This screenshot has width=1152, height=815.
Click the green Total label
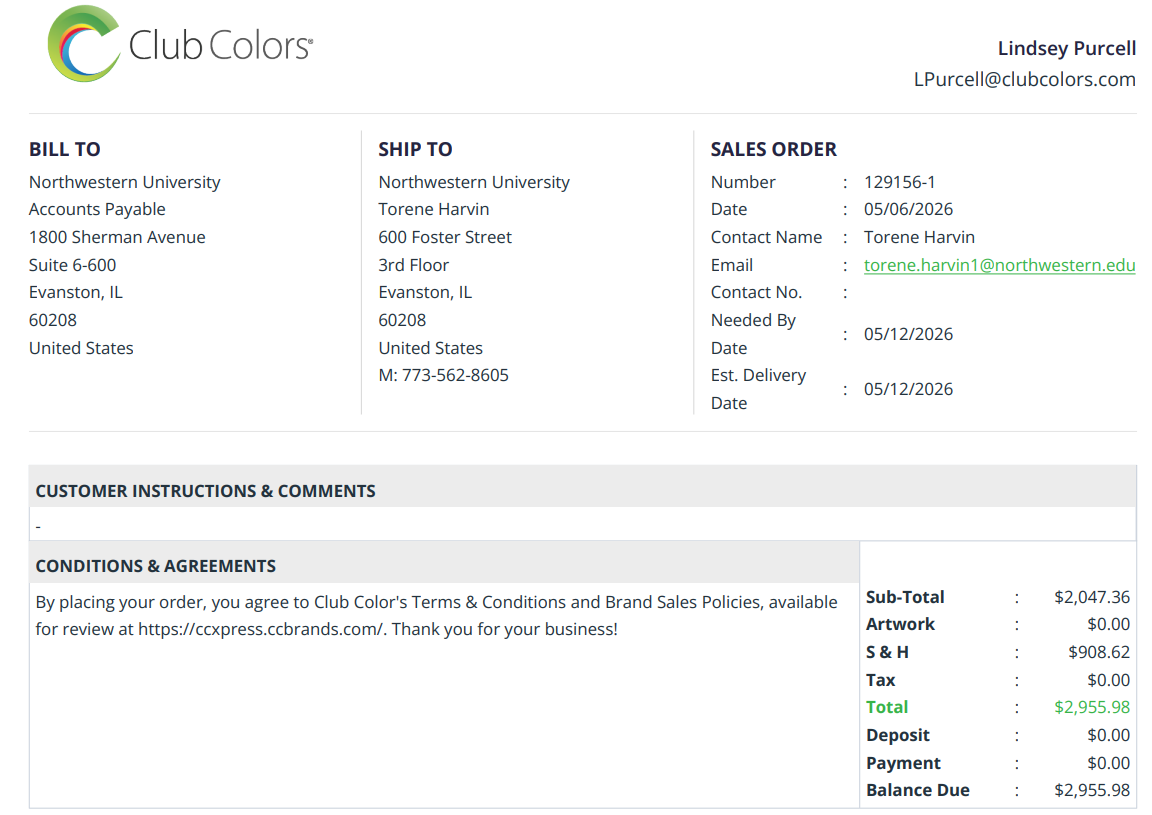(887, 707)
